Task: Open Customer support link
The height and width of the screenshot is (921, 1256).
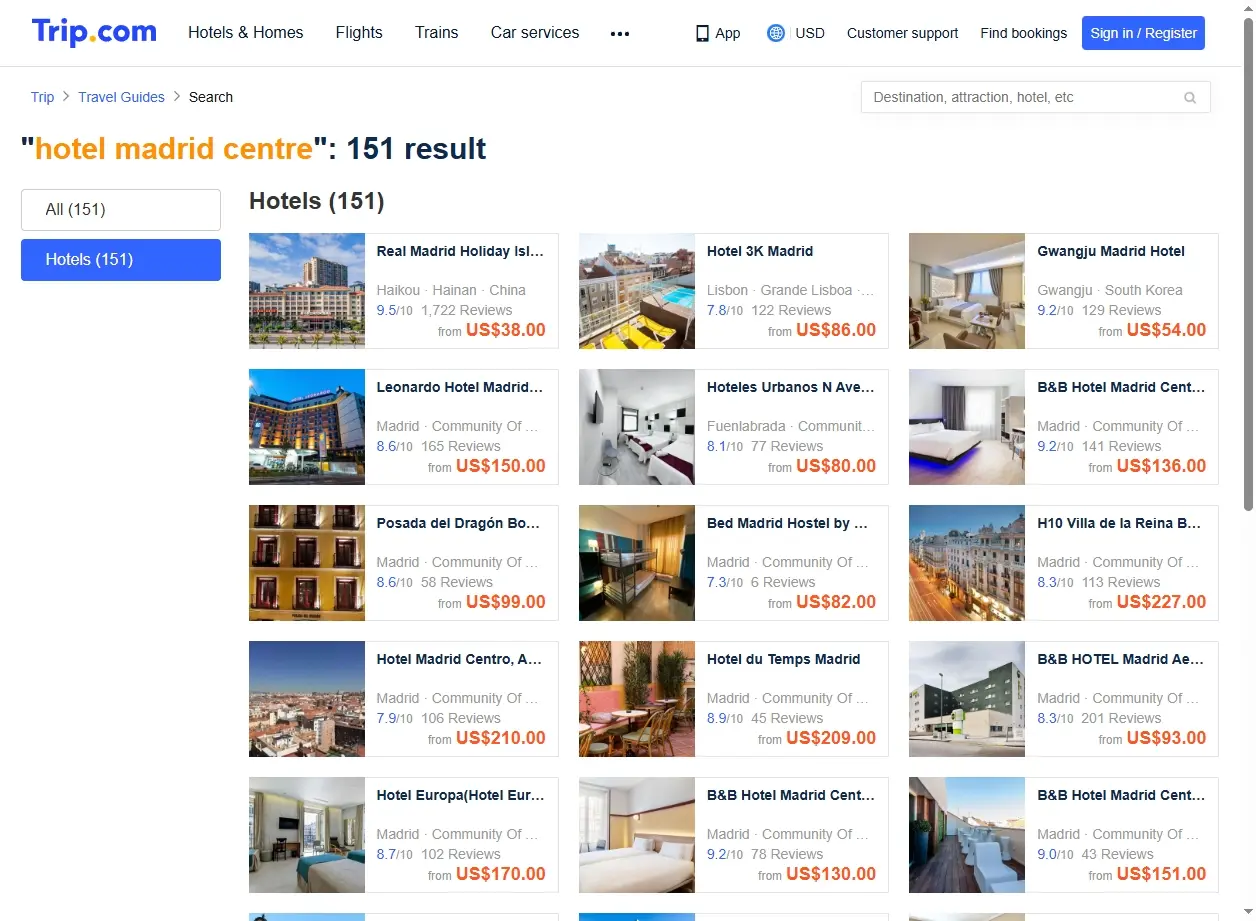Action: point(902,33)
